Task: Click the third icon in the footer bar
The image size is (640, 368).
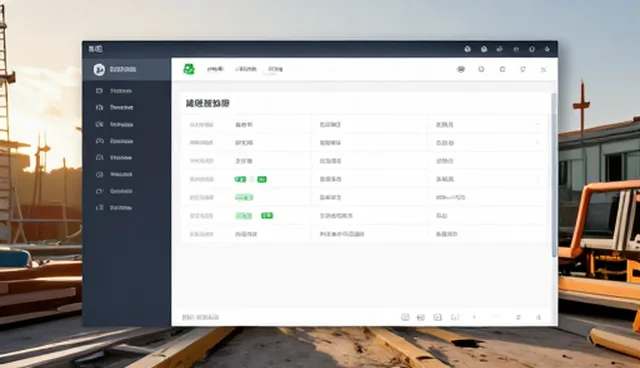Action: (438, 317)
